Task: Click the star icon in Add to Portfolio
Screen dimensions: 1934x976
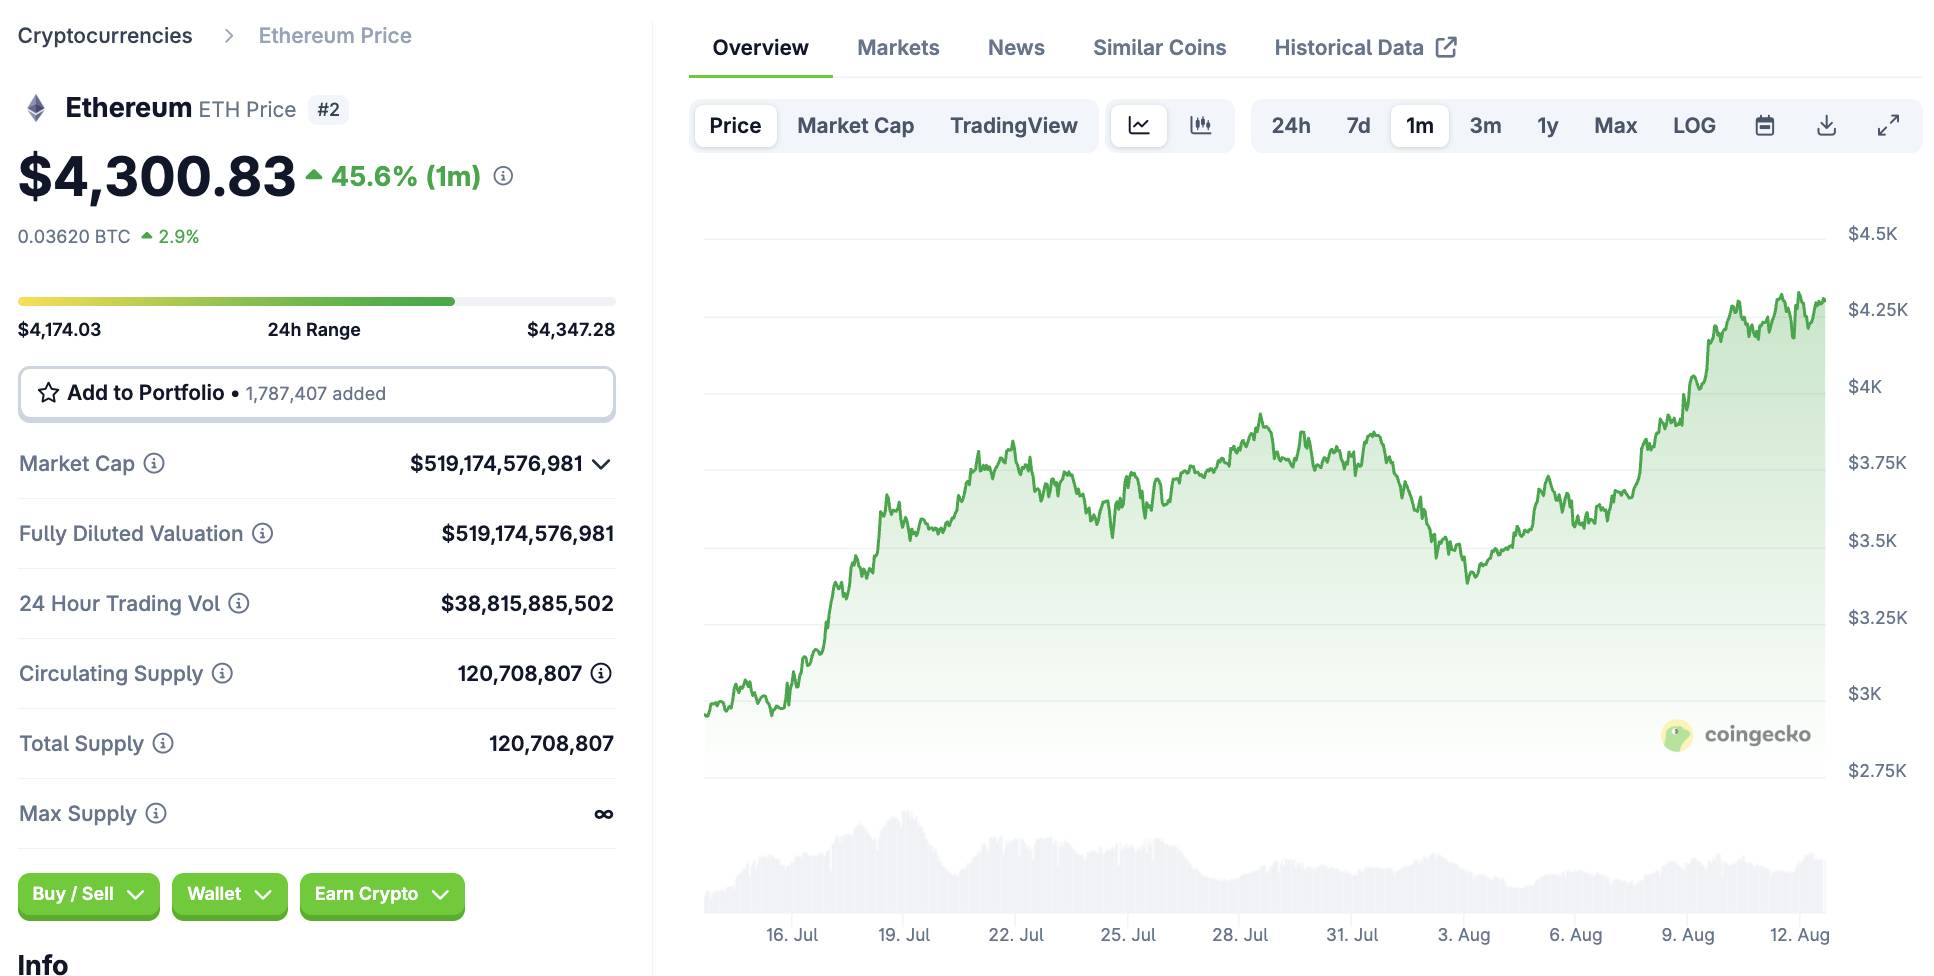Action: pos(48,393)
